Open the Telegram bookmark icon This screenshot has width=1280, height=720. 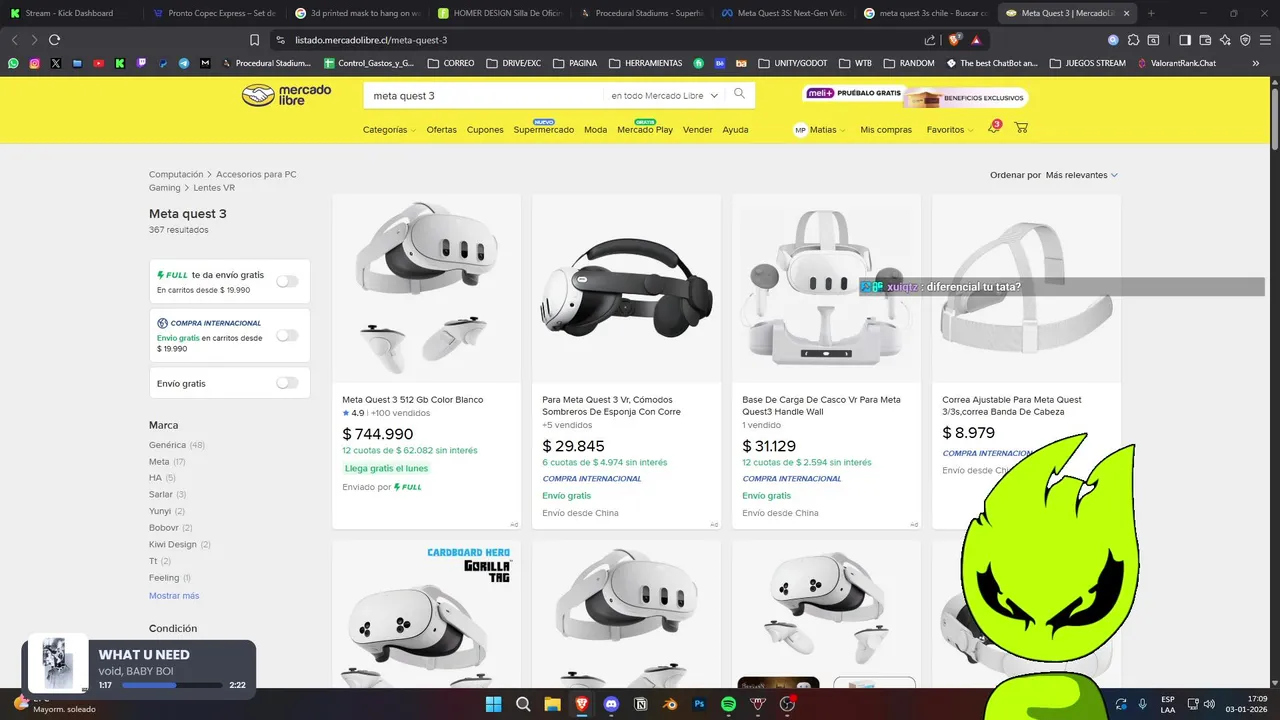[x=184, y=63]
